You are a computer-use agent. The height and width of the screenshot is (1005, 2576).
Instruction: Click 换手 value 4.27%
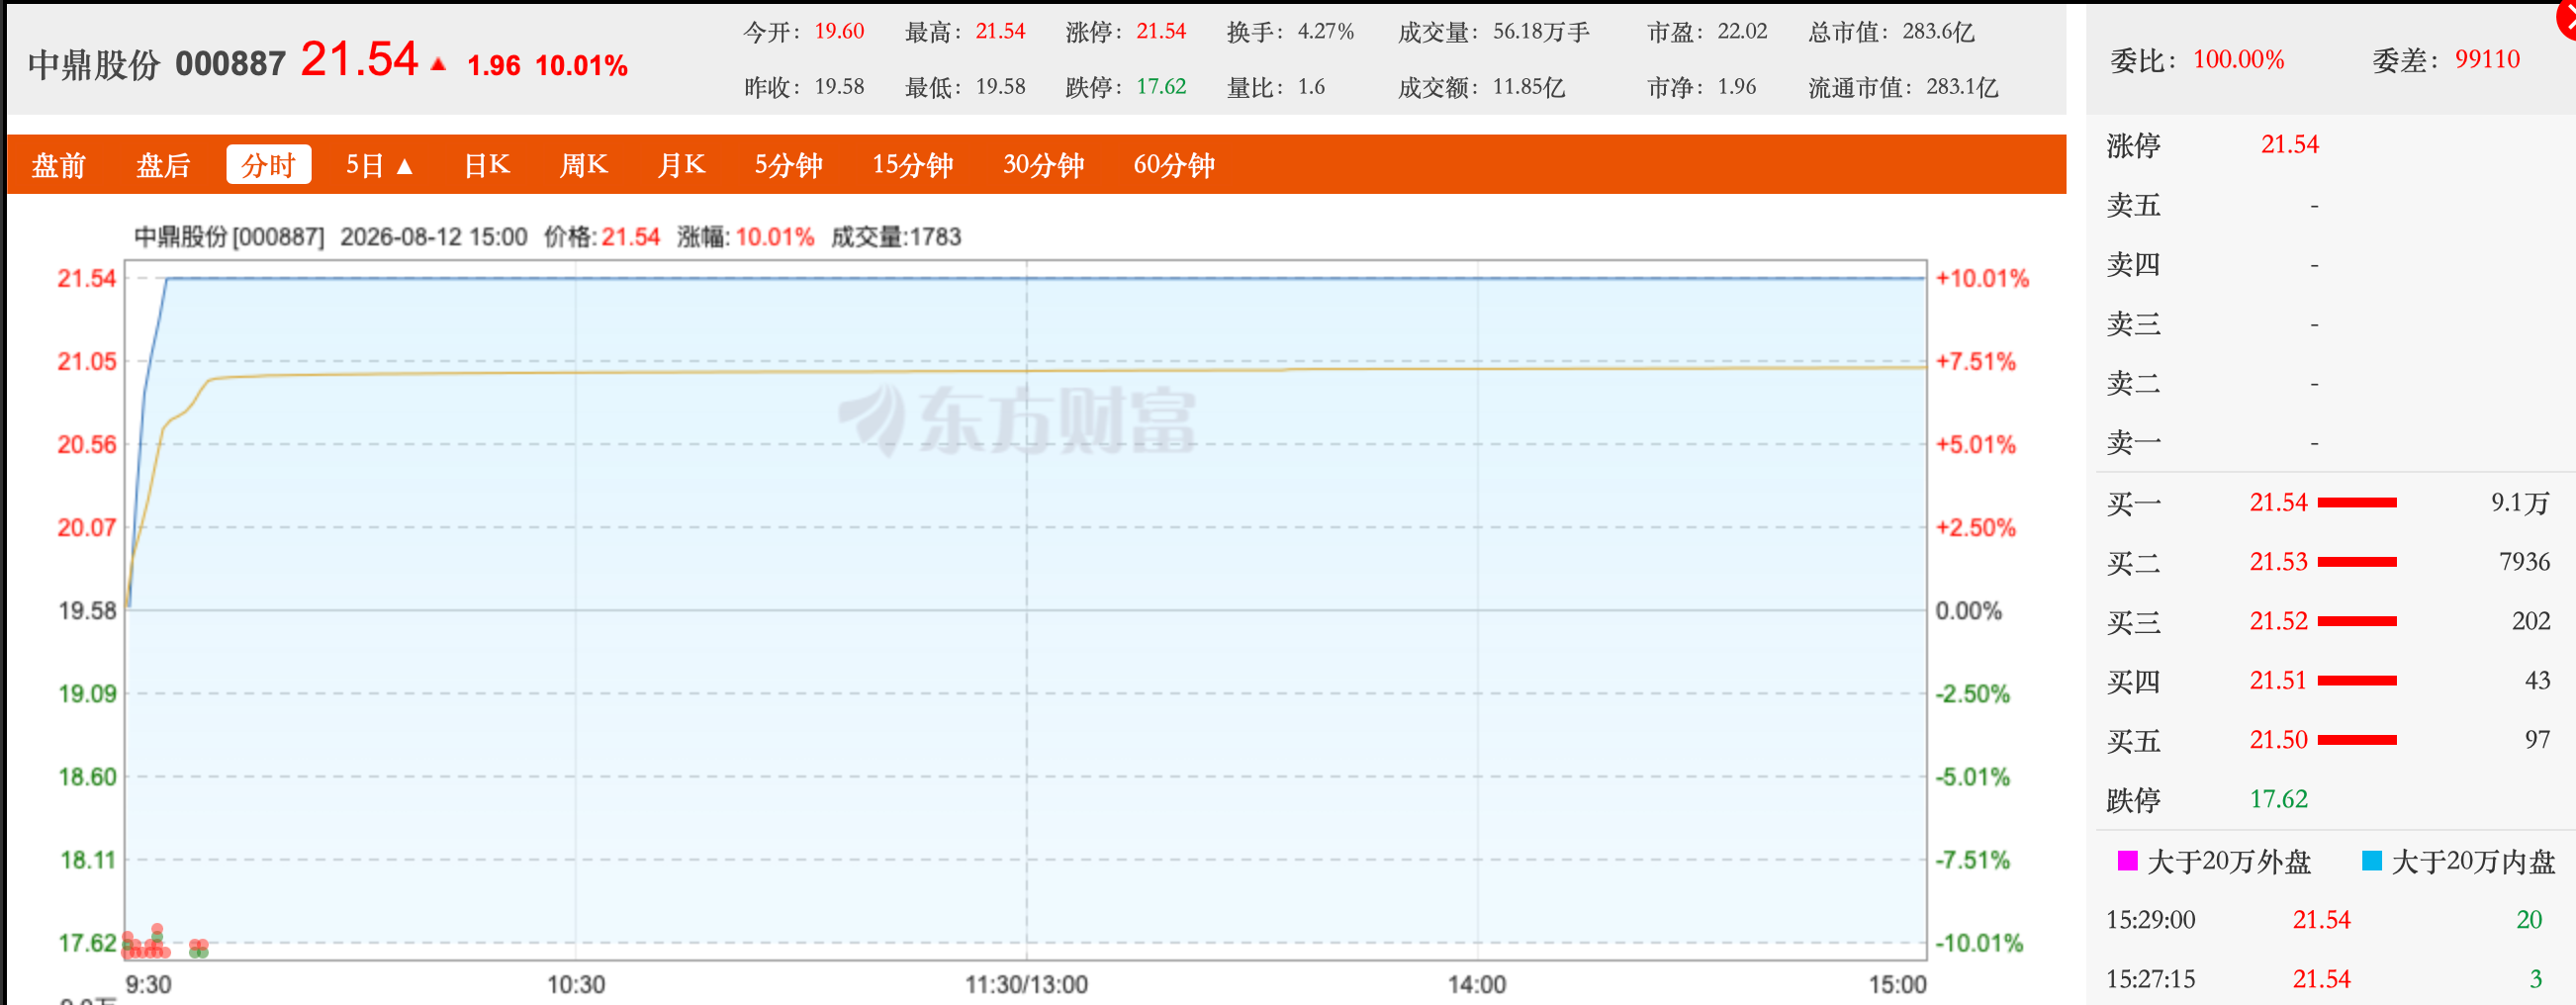click(1326, 31)
